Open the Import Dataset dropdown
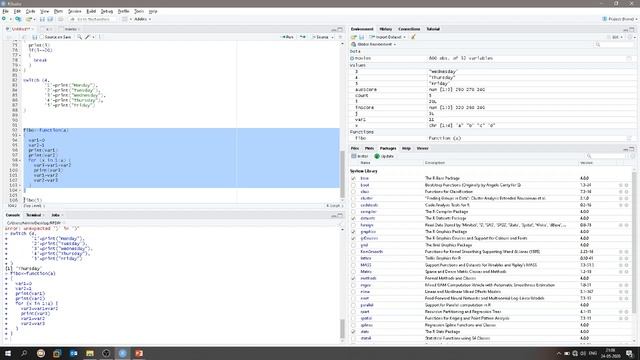Screen dimensions: 640x360 pos(387,37)
